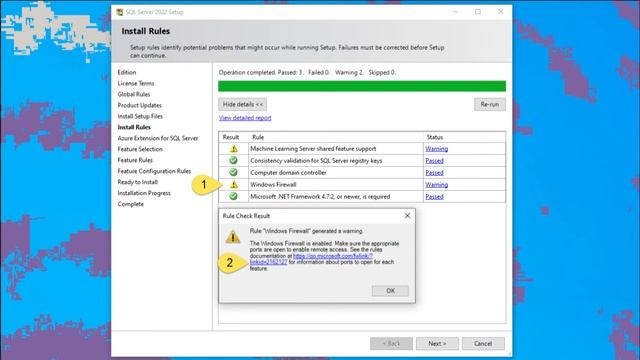The height and width of the screenshot is (360, 640).
Task: Collapse details with Hide details button
Action: [242, 104]
